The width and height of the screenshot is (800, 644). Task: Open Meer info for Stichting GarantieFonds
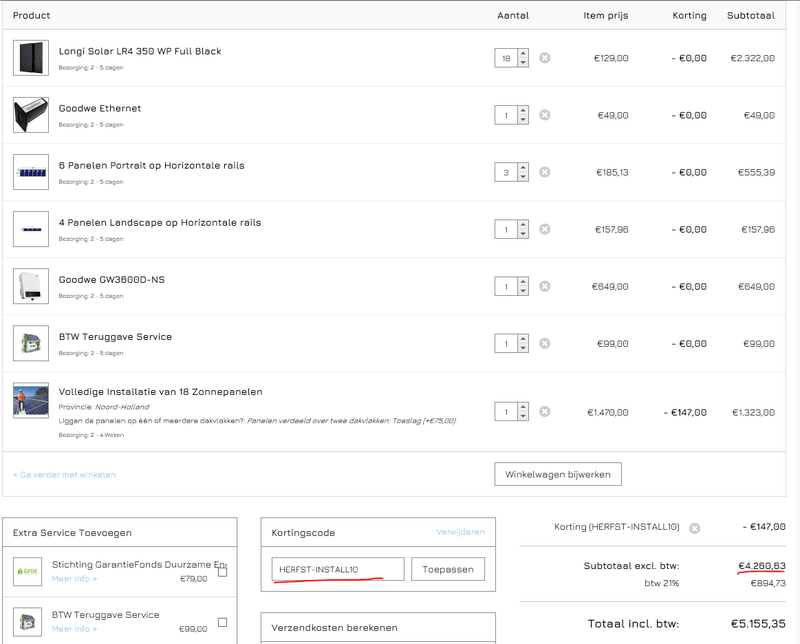coord(74,579)
